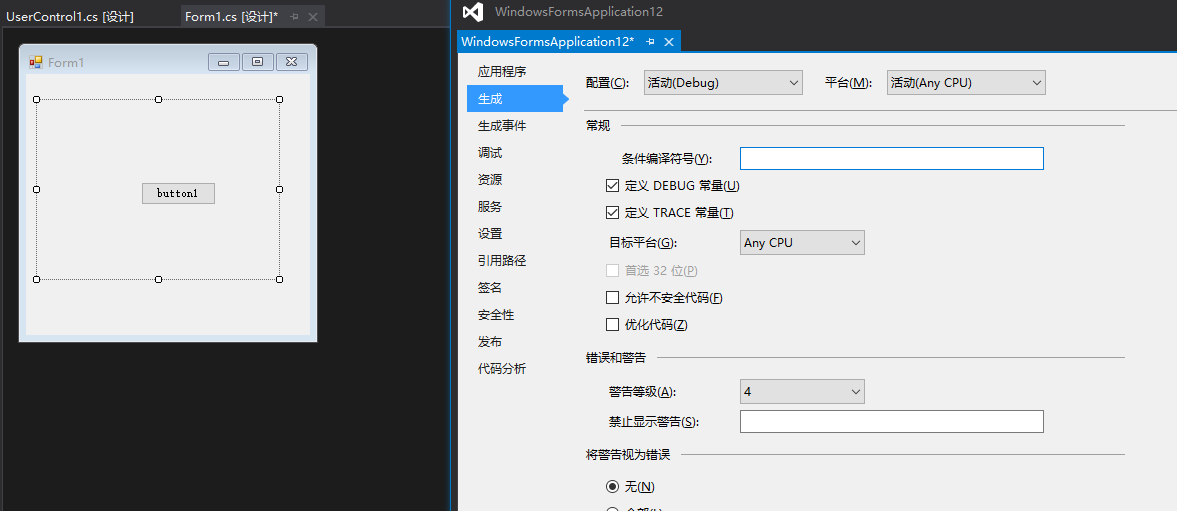The image size is (1177, 511).
Task: Switch to UserControl1.cs design tab
Action: click(x=70, y=17)
